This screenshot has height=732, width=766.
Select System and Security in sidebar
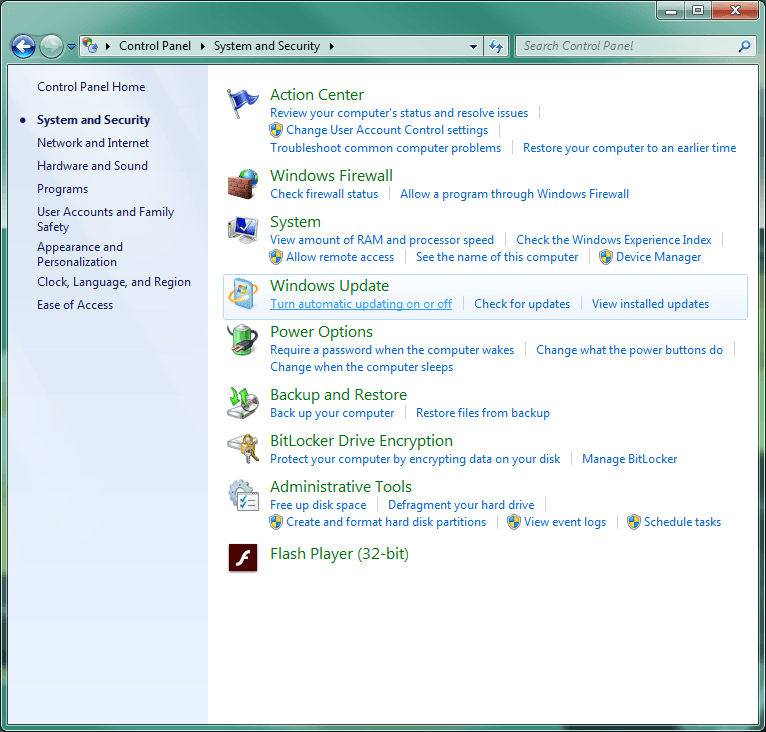click(93, 120)
